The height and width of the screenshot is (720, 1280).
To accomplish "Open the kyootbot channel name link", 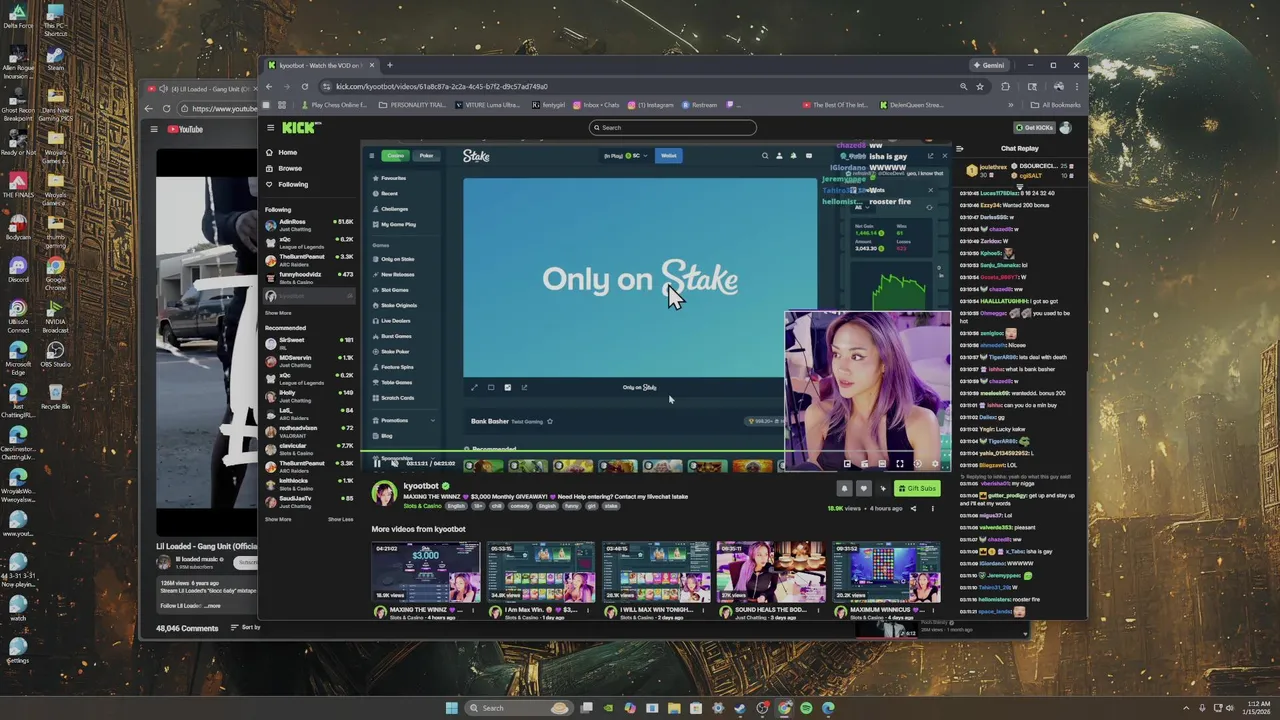I will click(421, 486).
